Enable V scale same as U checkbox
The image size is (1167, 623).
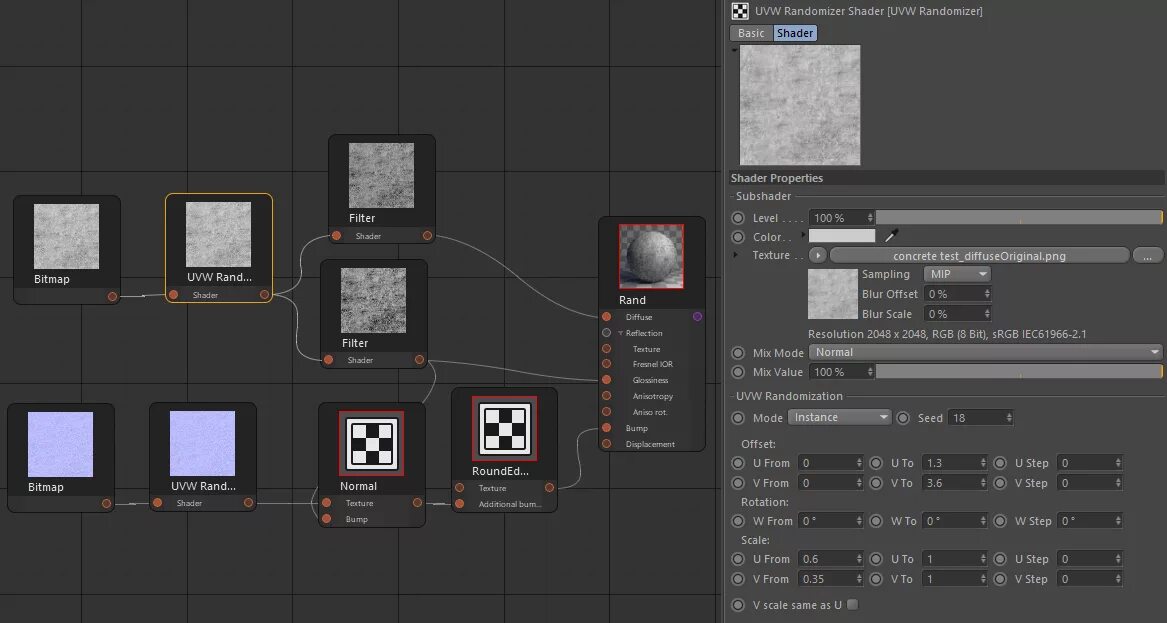[x=853, y=604]
